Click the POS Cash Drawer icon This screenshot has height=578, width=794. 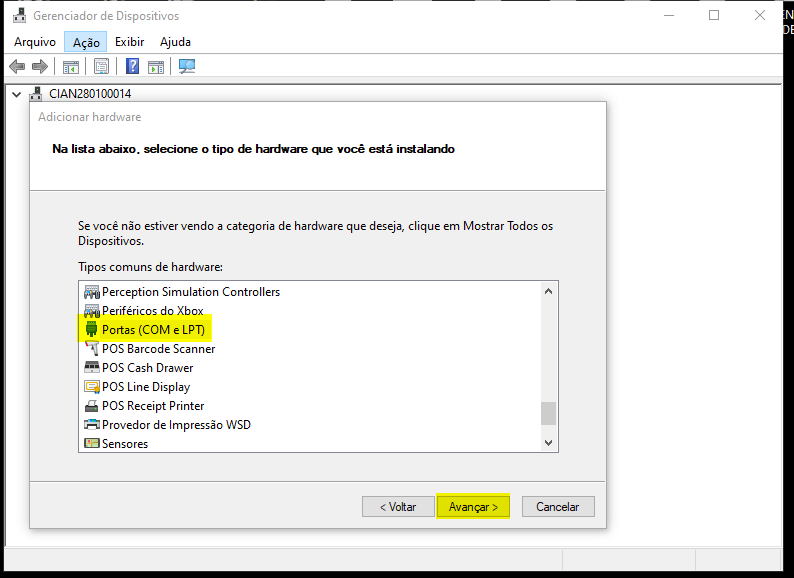click(x=92, y=368)
